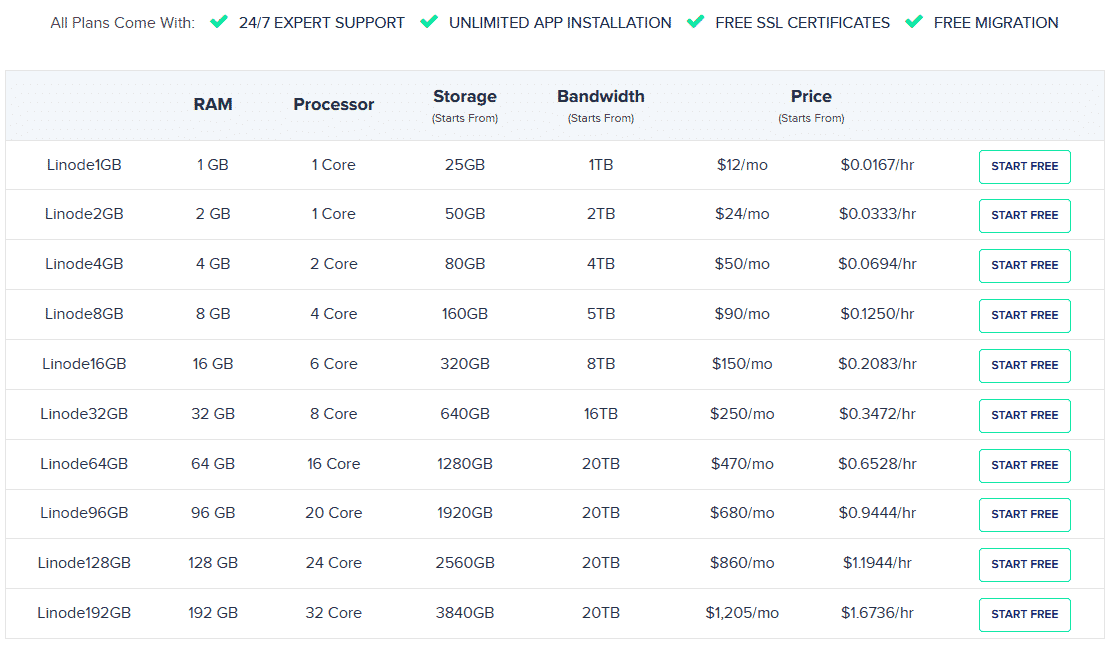1112x650 pixels.
Task: Click the $1.1944/hr hourly price
Action: pos(877,563)
